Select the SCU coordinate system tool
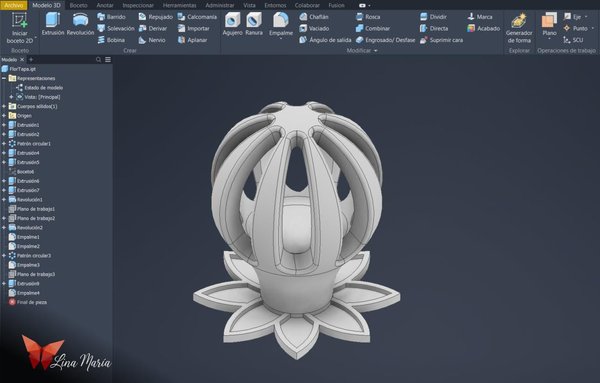Screen dimensions: 600x383 pos(573,40)
